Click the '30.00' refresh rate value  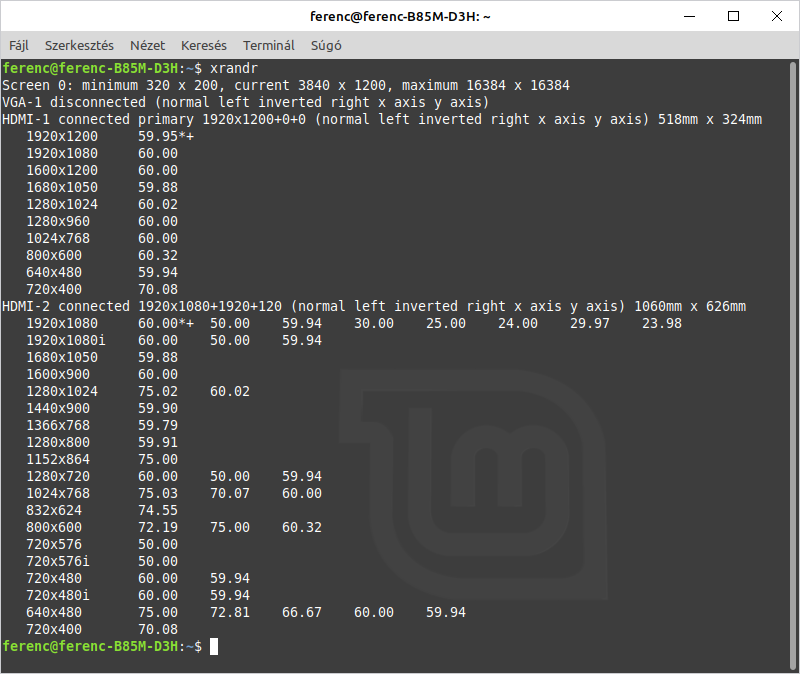(x=373, y=323)
